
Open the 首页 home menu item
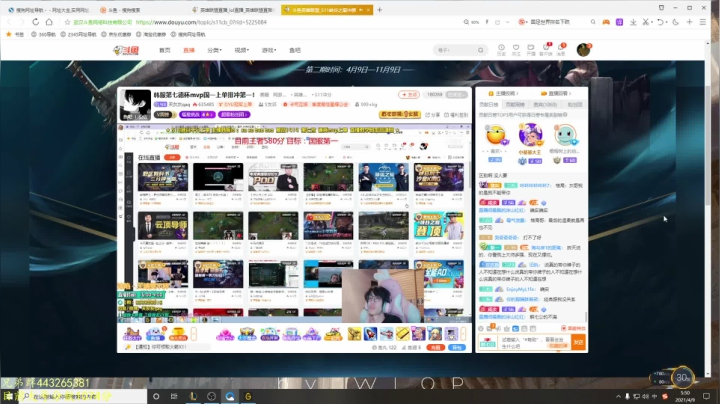tap(164, 50)
